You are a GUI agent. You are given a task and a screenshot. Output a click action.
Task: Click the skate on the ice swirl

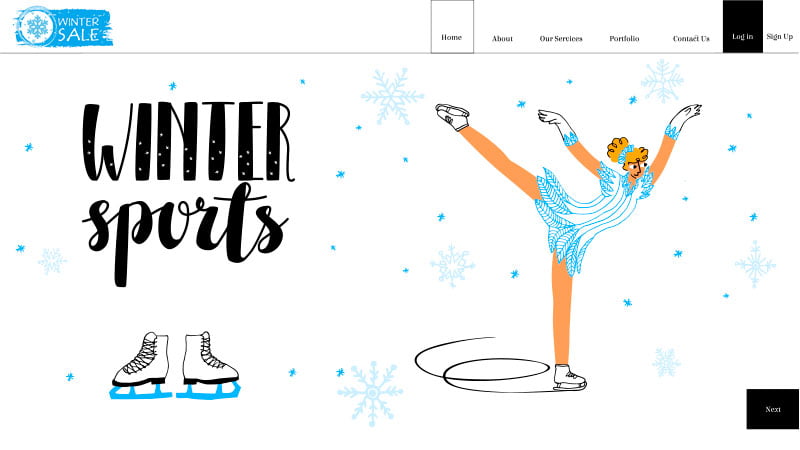(x=570, y=378)
